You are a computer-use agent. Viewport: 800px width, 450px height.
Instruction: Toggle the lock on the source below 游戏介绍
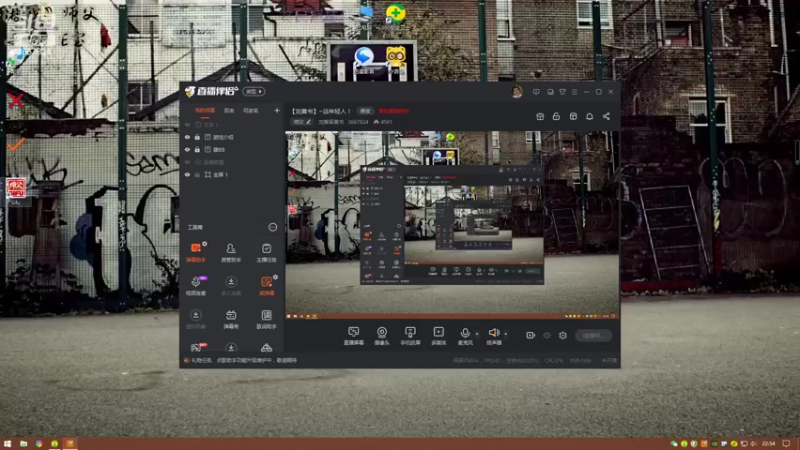tap(197, 149)
